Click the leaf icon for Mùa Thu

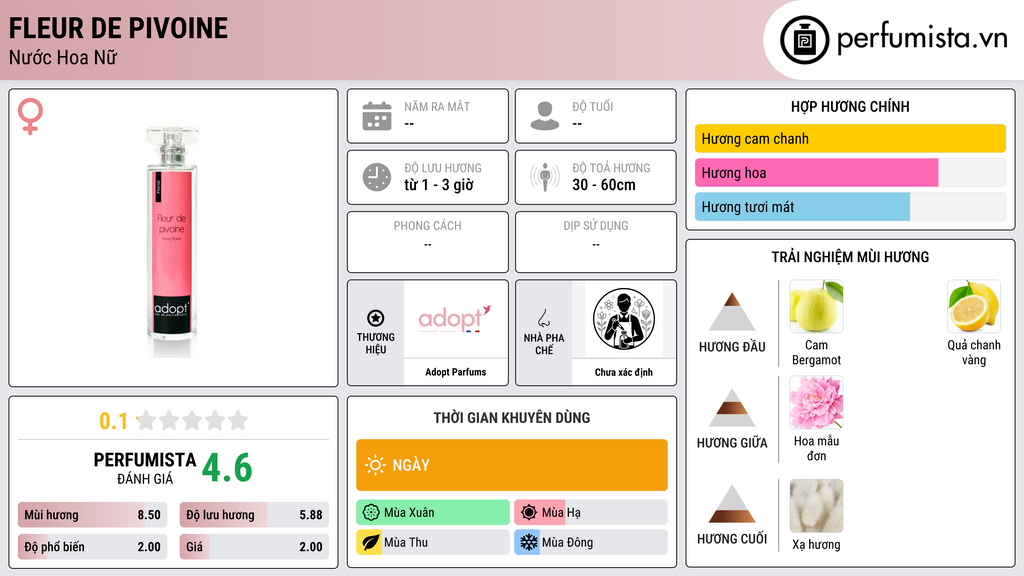tap(370, 542)
